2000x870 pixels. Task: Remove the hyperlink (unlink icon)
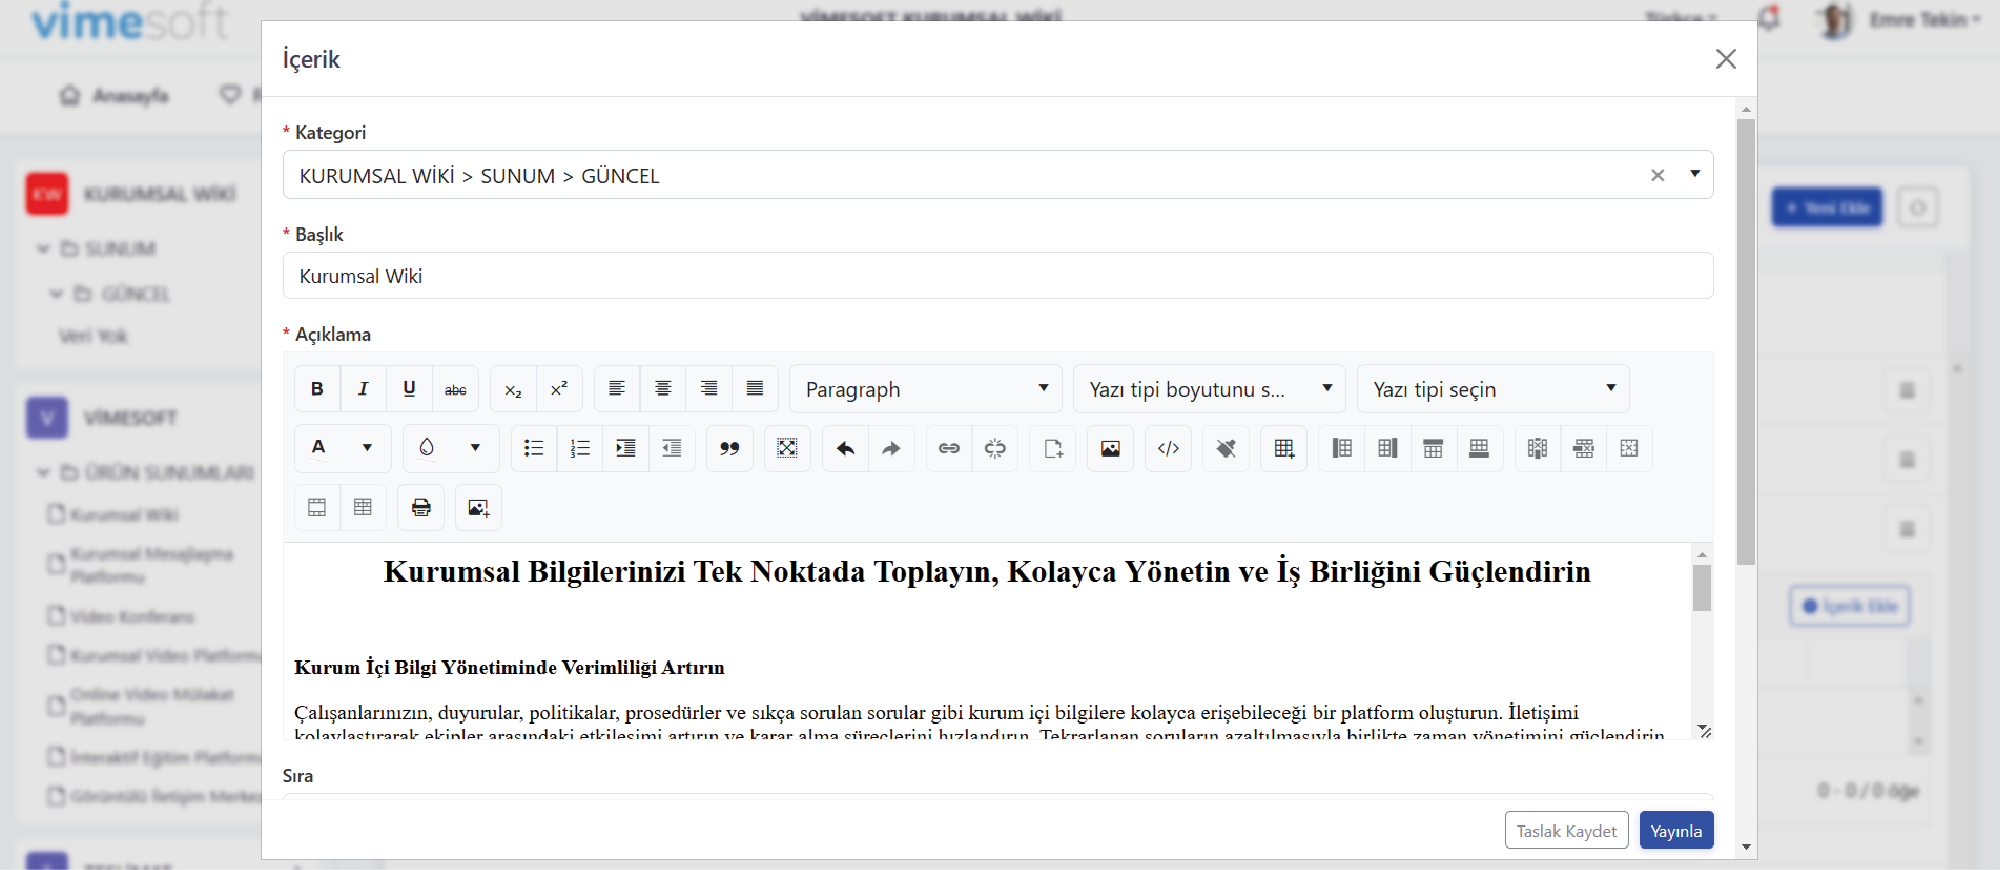pos(995,448)
